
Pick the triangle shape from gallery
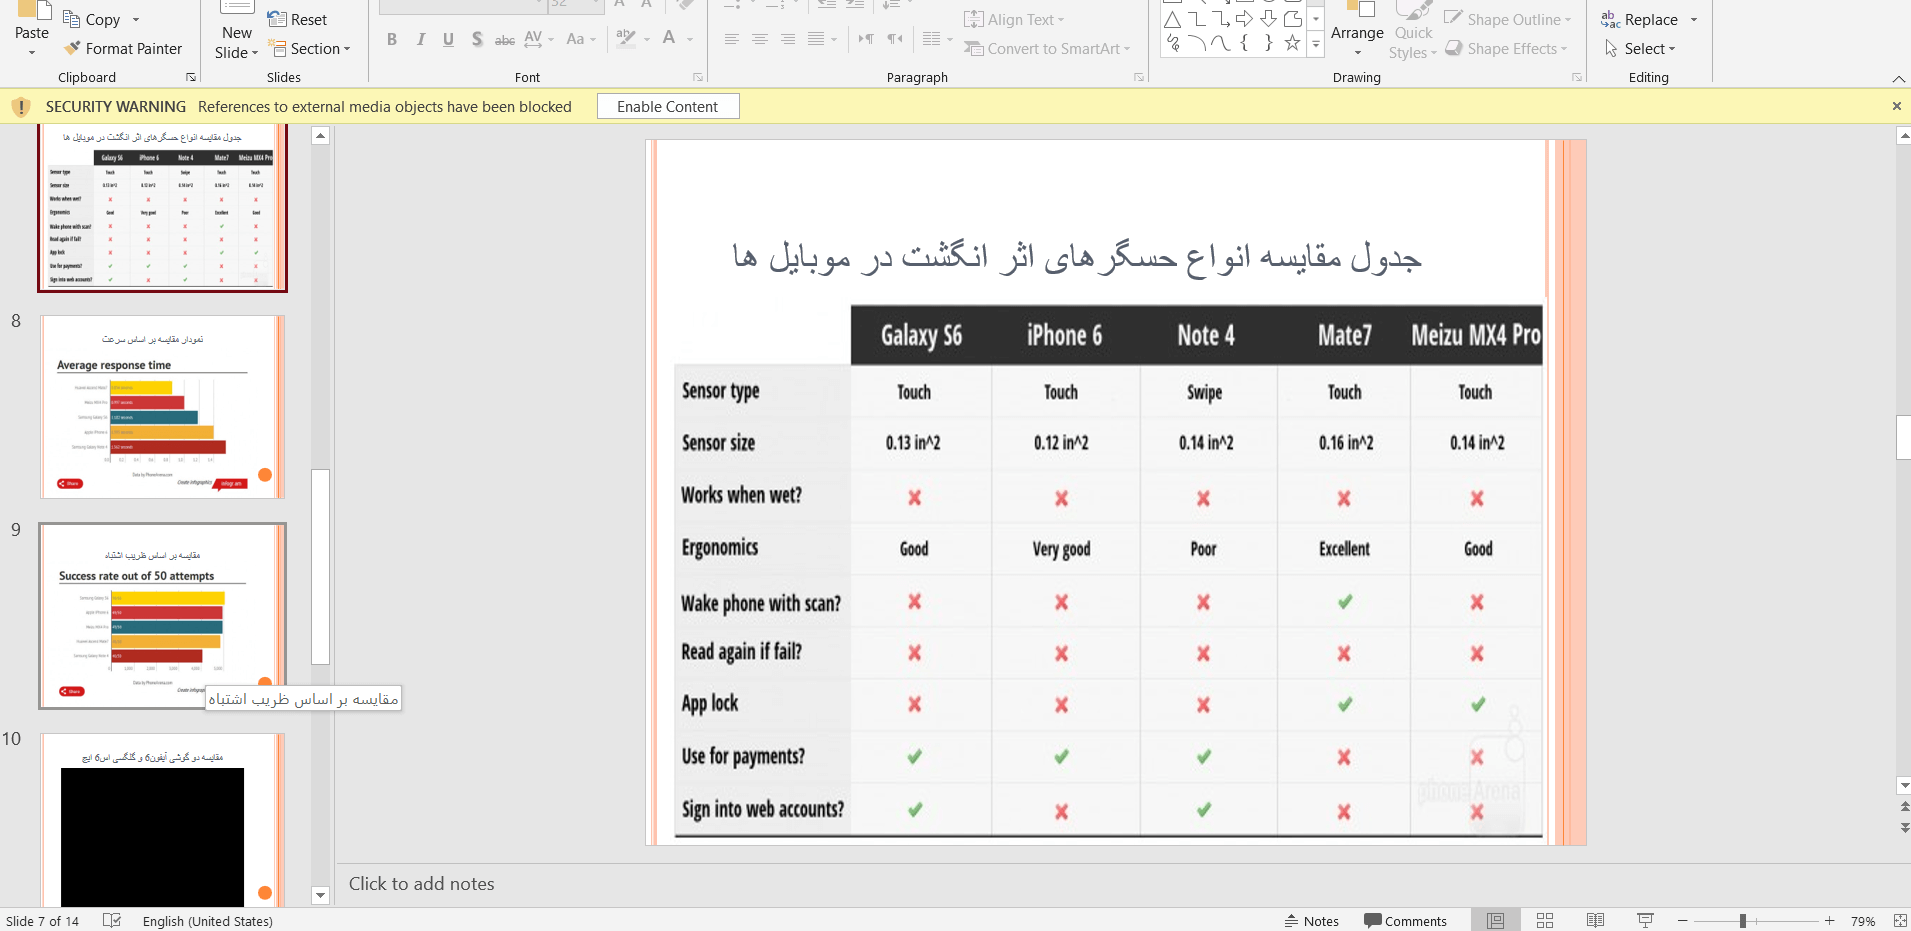tap(1173, 19)
